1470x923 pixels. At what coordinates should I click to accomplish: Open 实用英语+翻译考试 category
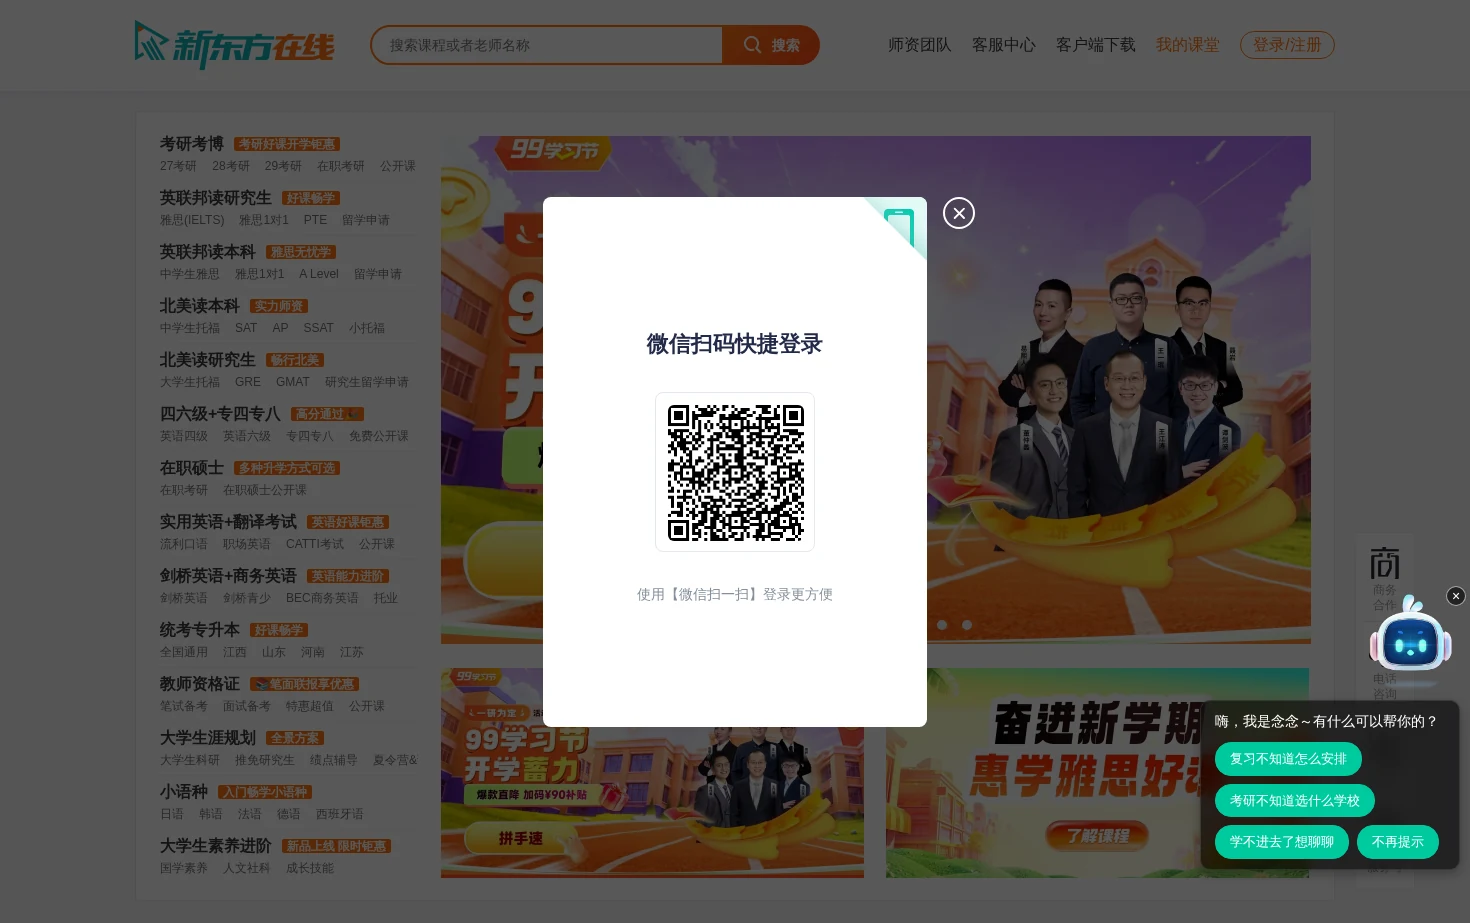pos(228,522)
